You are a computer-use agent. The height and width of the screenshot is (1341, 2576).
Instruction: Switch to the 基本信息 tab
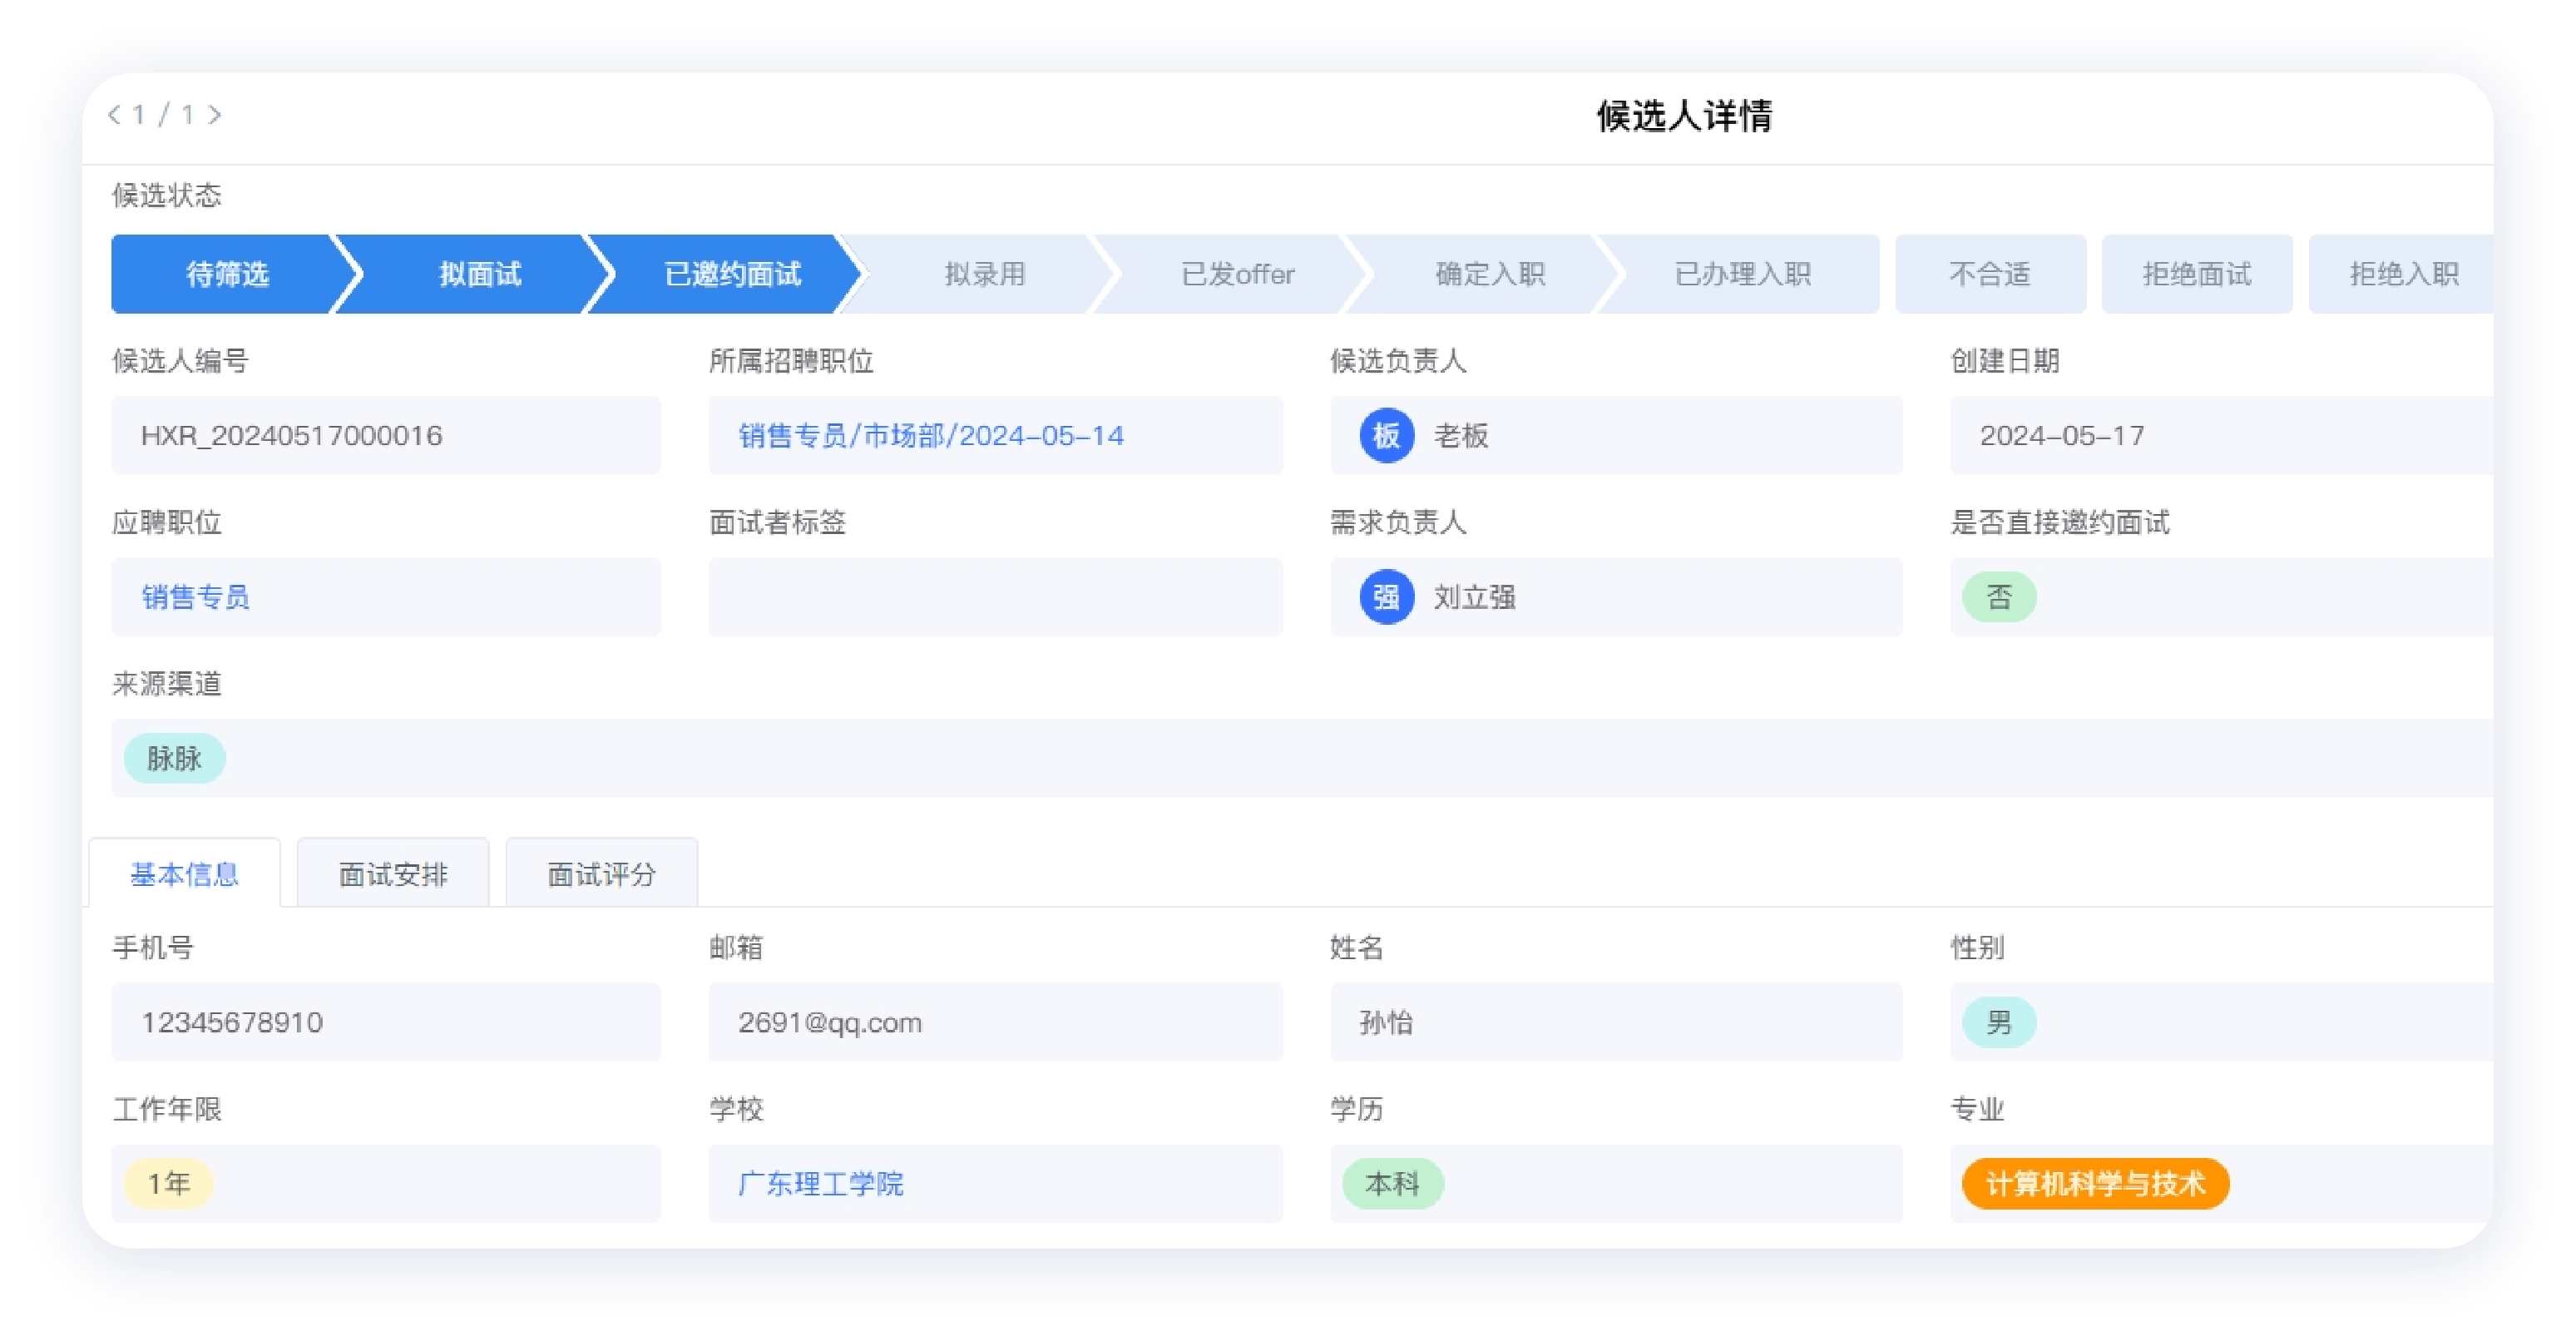(185, 874)
